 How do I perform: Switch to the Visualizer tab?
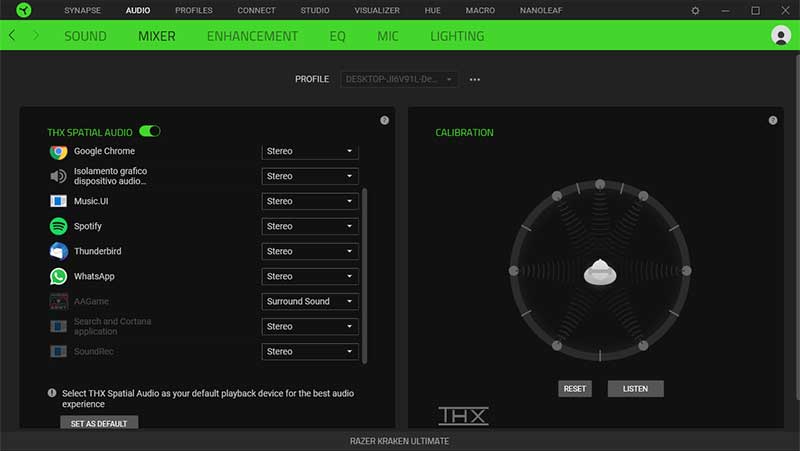click(377, 10)
